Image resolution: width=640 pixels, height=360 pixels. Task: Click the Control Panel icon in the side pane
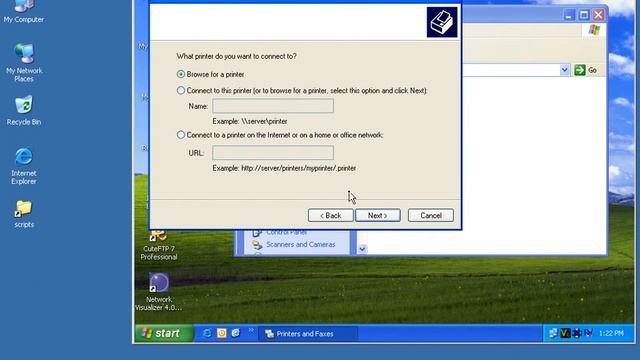pos(257,233)
